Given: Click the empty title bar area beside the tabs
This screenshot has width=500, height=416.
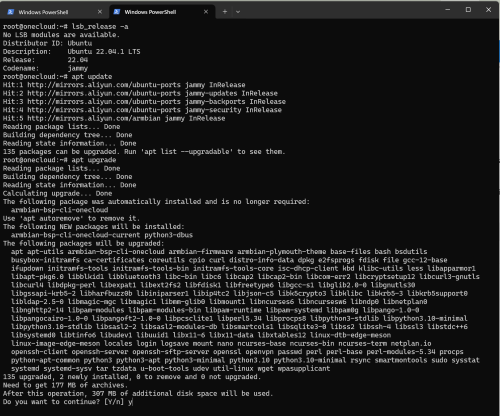Looking at the screenshot, I should tap(340, 11).
